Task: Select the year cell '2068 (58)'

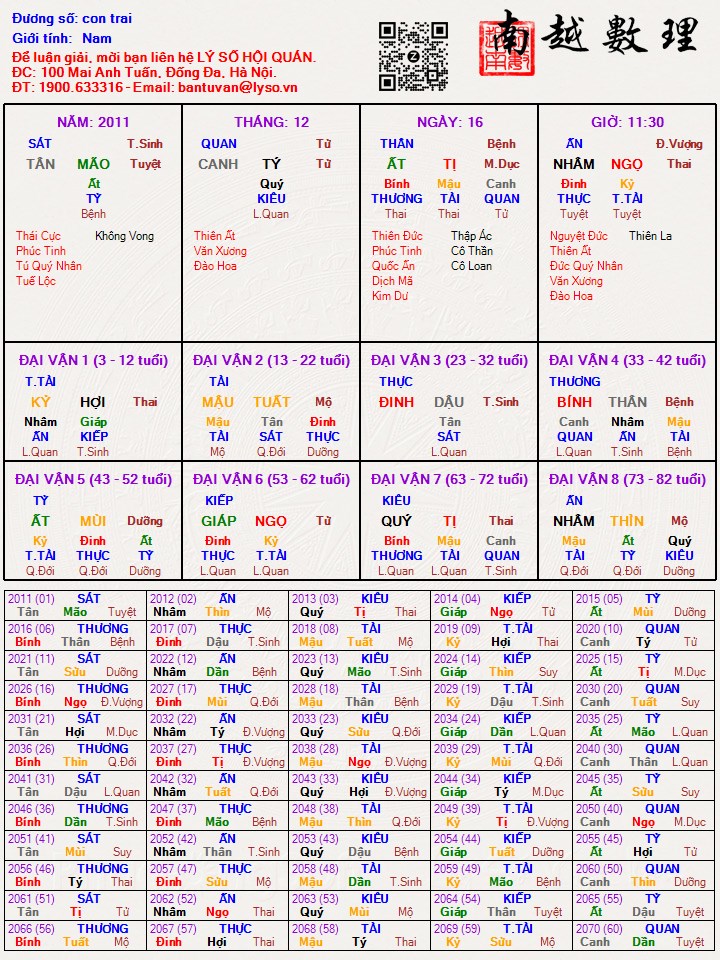Action: pyautogui.click(x=359, y=936)
